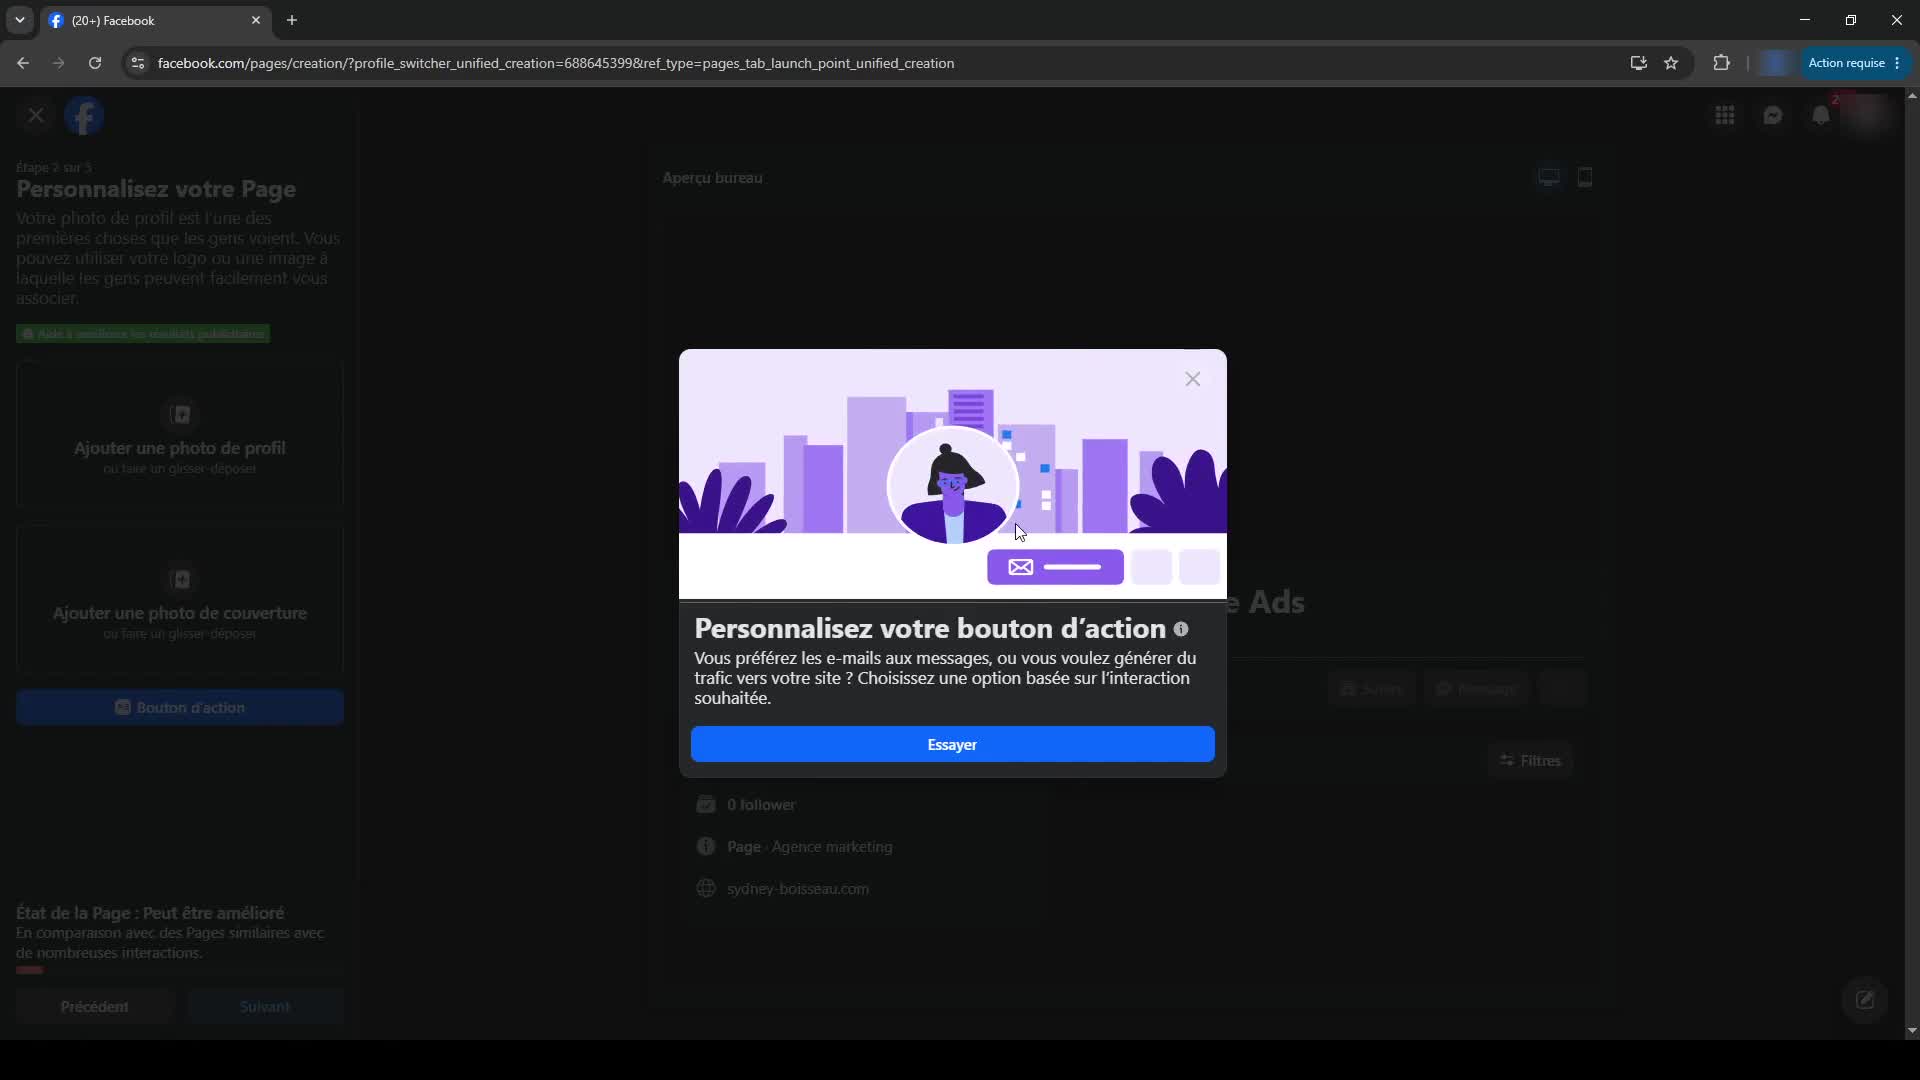The height and width of the screenshot is (1080, 1920).
Task: Click the follower count icon in the preview
Action: 706,804
